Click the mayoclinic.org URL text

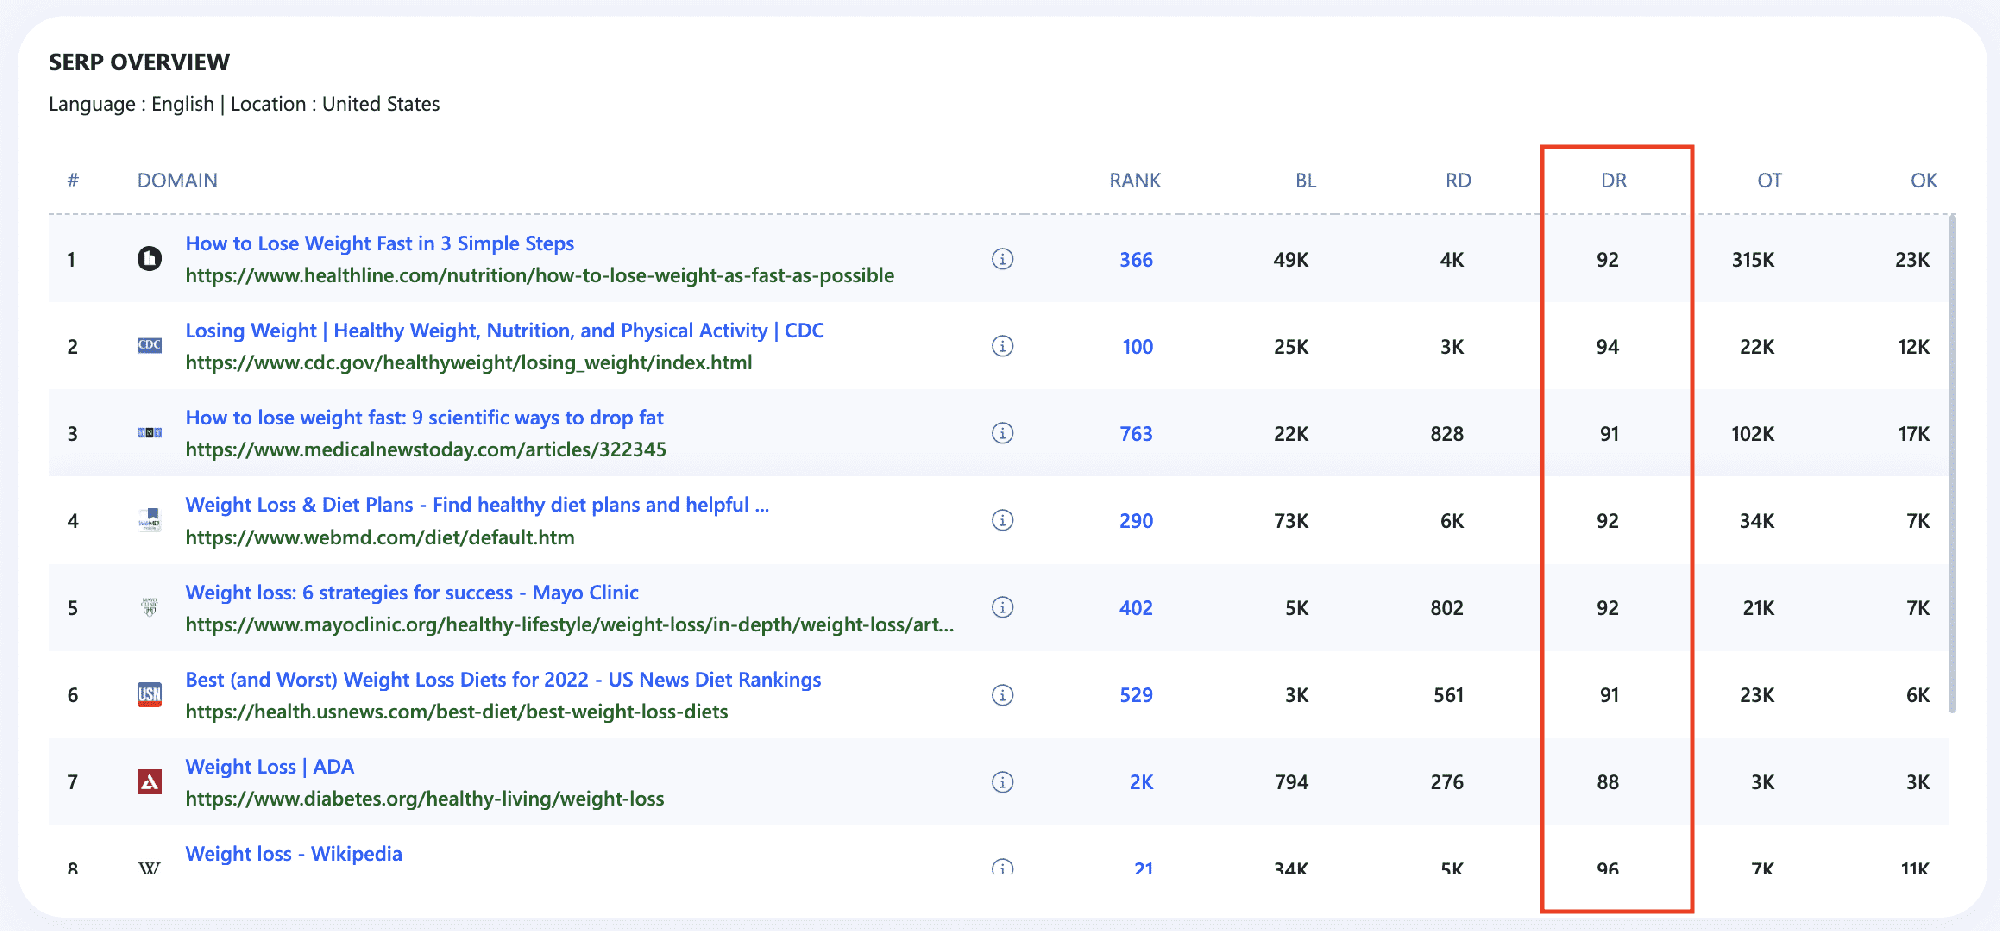570,624
